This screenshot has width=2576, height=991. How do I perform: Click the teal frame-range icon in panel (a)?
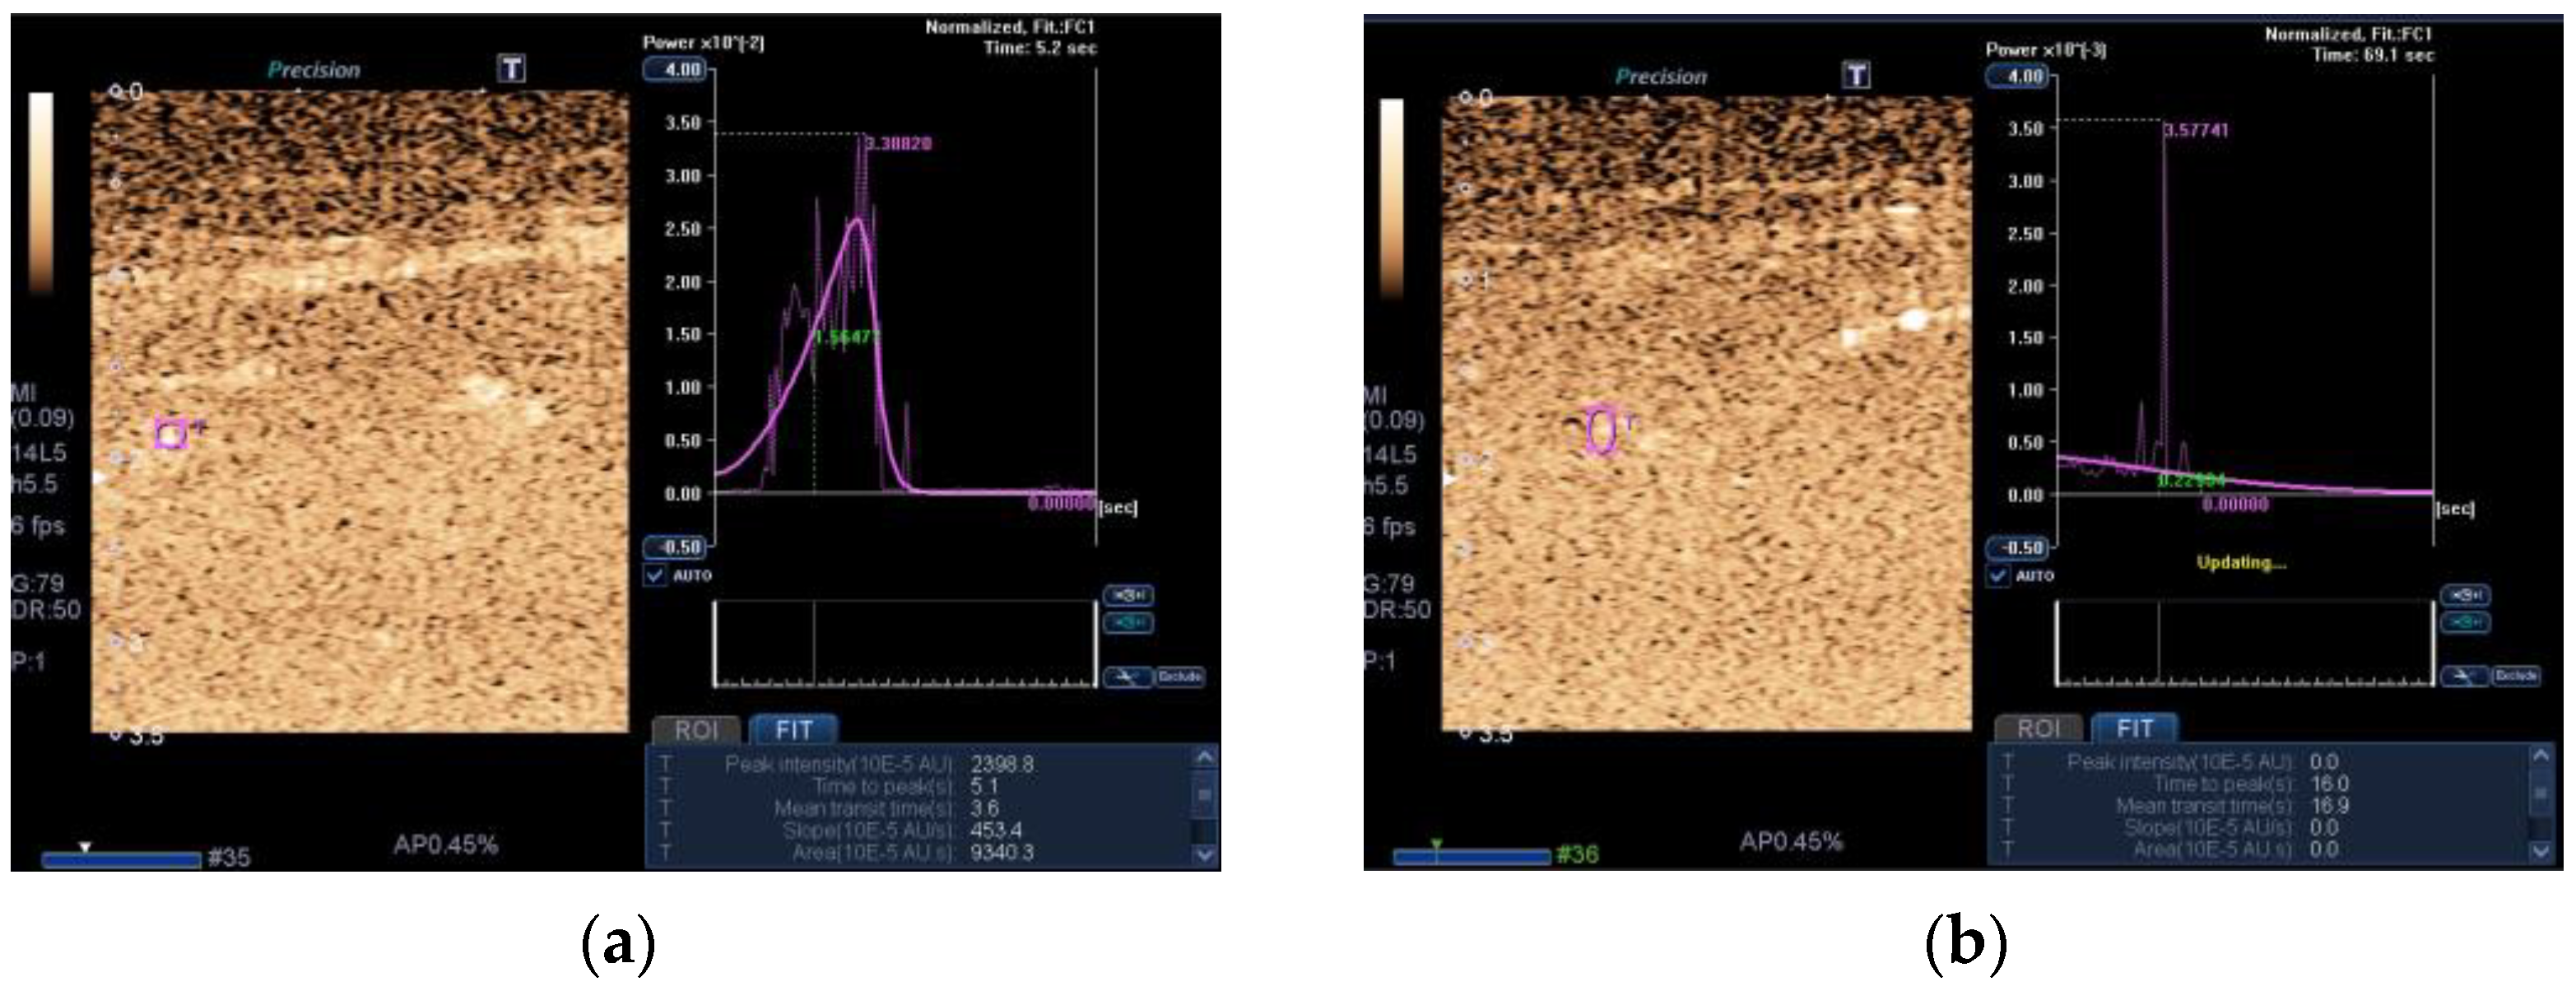(1128, 623)
